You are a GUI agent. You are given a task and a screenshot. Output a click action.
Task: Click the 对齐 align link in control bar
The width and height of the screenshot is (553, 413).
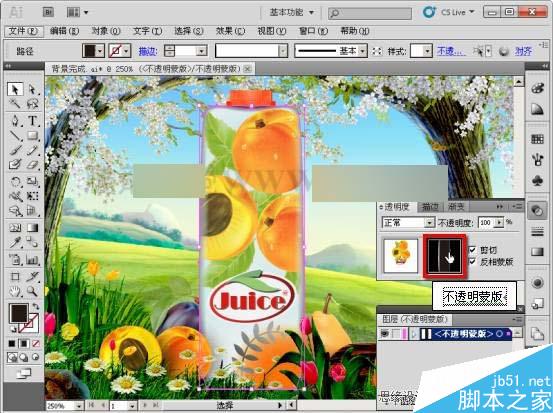click(x=523, y=51)
